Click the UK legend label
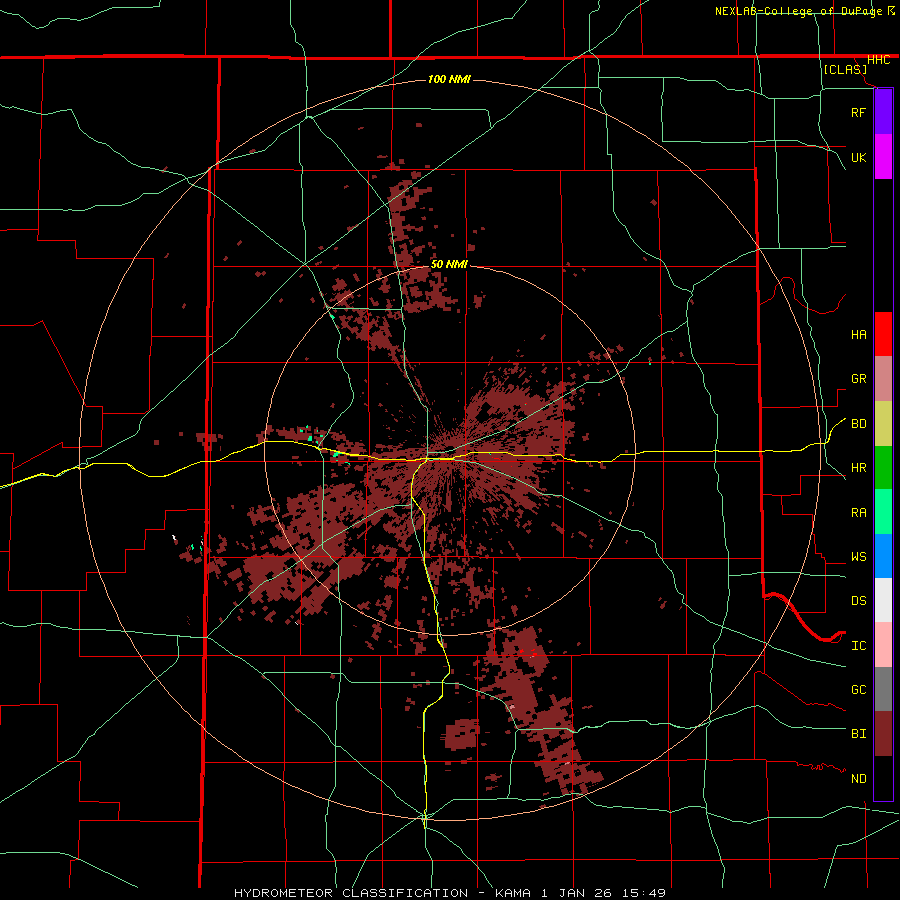The image size is (900, 900). [858, 158]
